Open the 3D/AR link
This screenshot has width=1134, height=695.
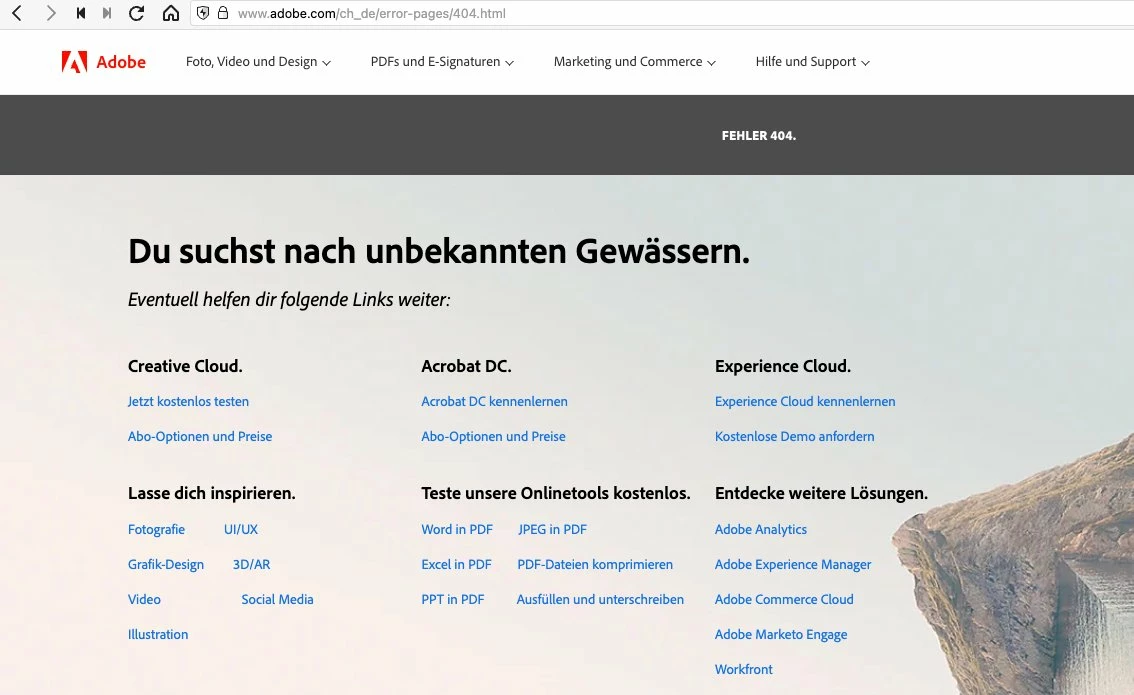(x=251, y=564)
